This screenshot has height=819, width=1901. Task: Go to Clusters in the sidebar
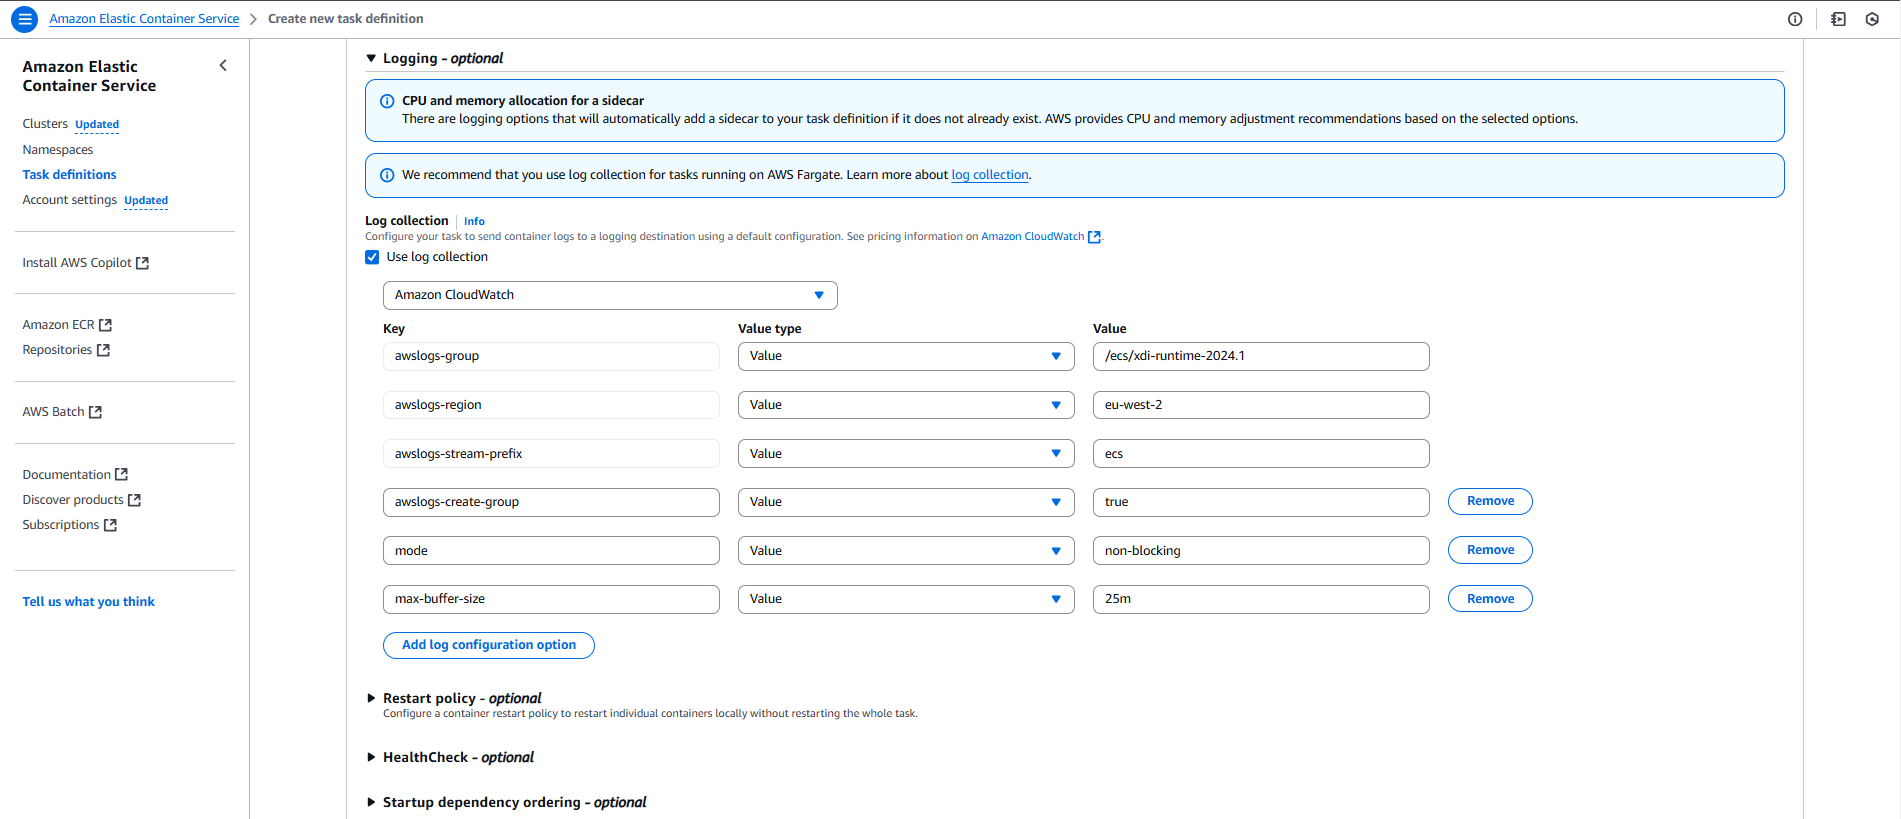[45, 124]
